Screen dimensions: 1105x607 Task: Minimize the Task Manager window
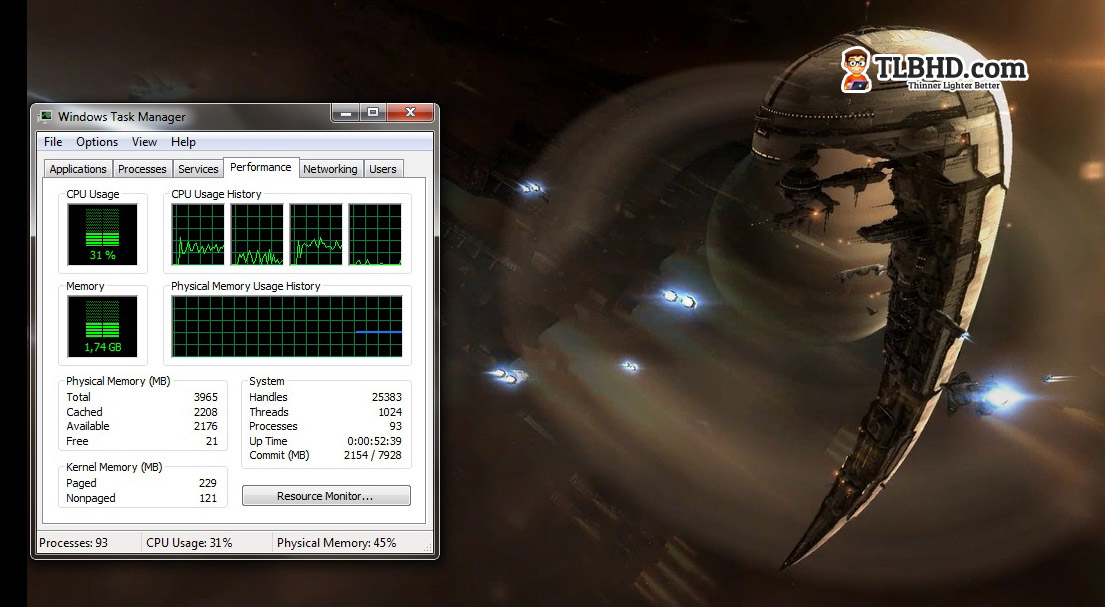[x=345, y=112]
